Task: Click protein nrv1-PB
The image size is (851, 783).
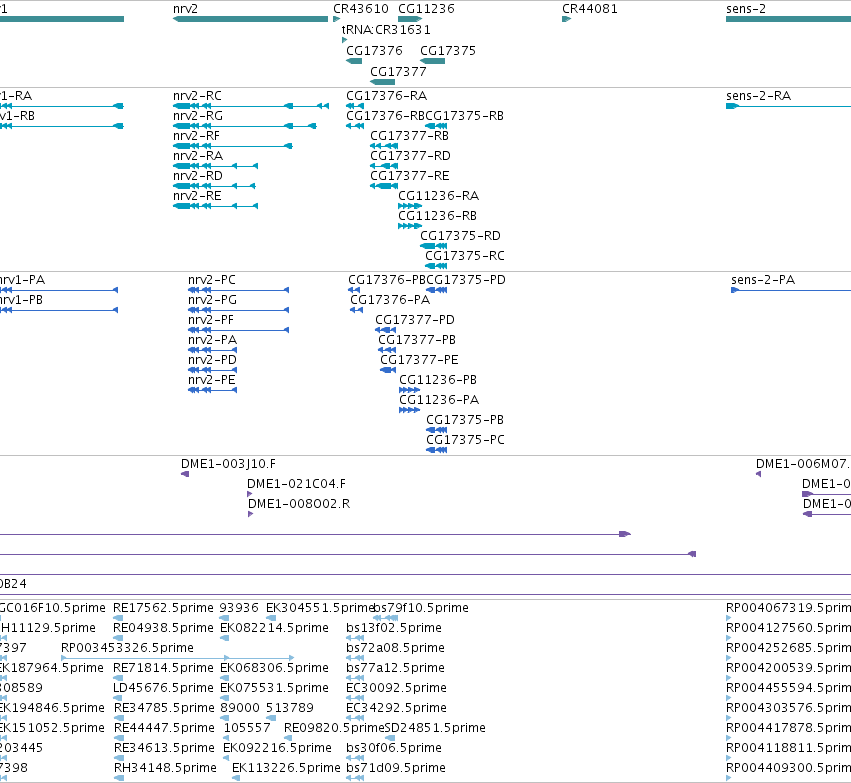Action: click(x=21, y=301)
